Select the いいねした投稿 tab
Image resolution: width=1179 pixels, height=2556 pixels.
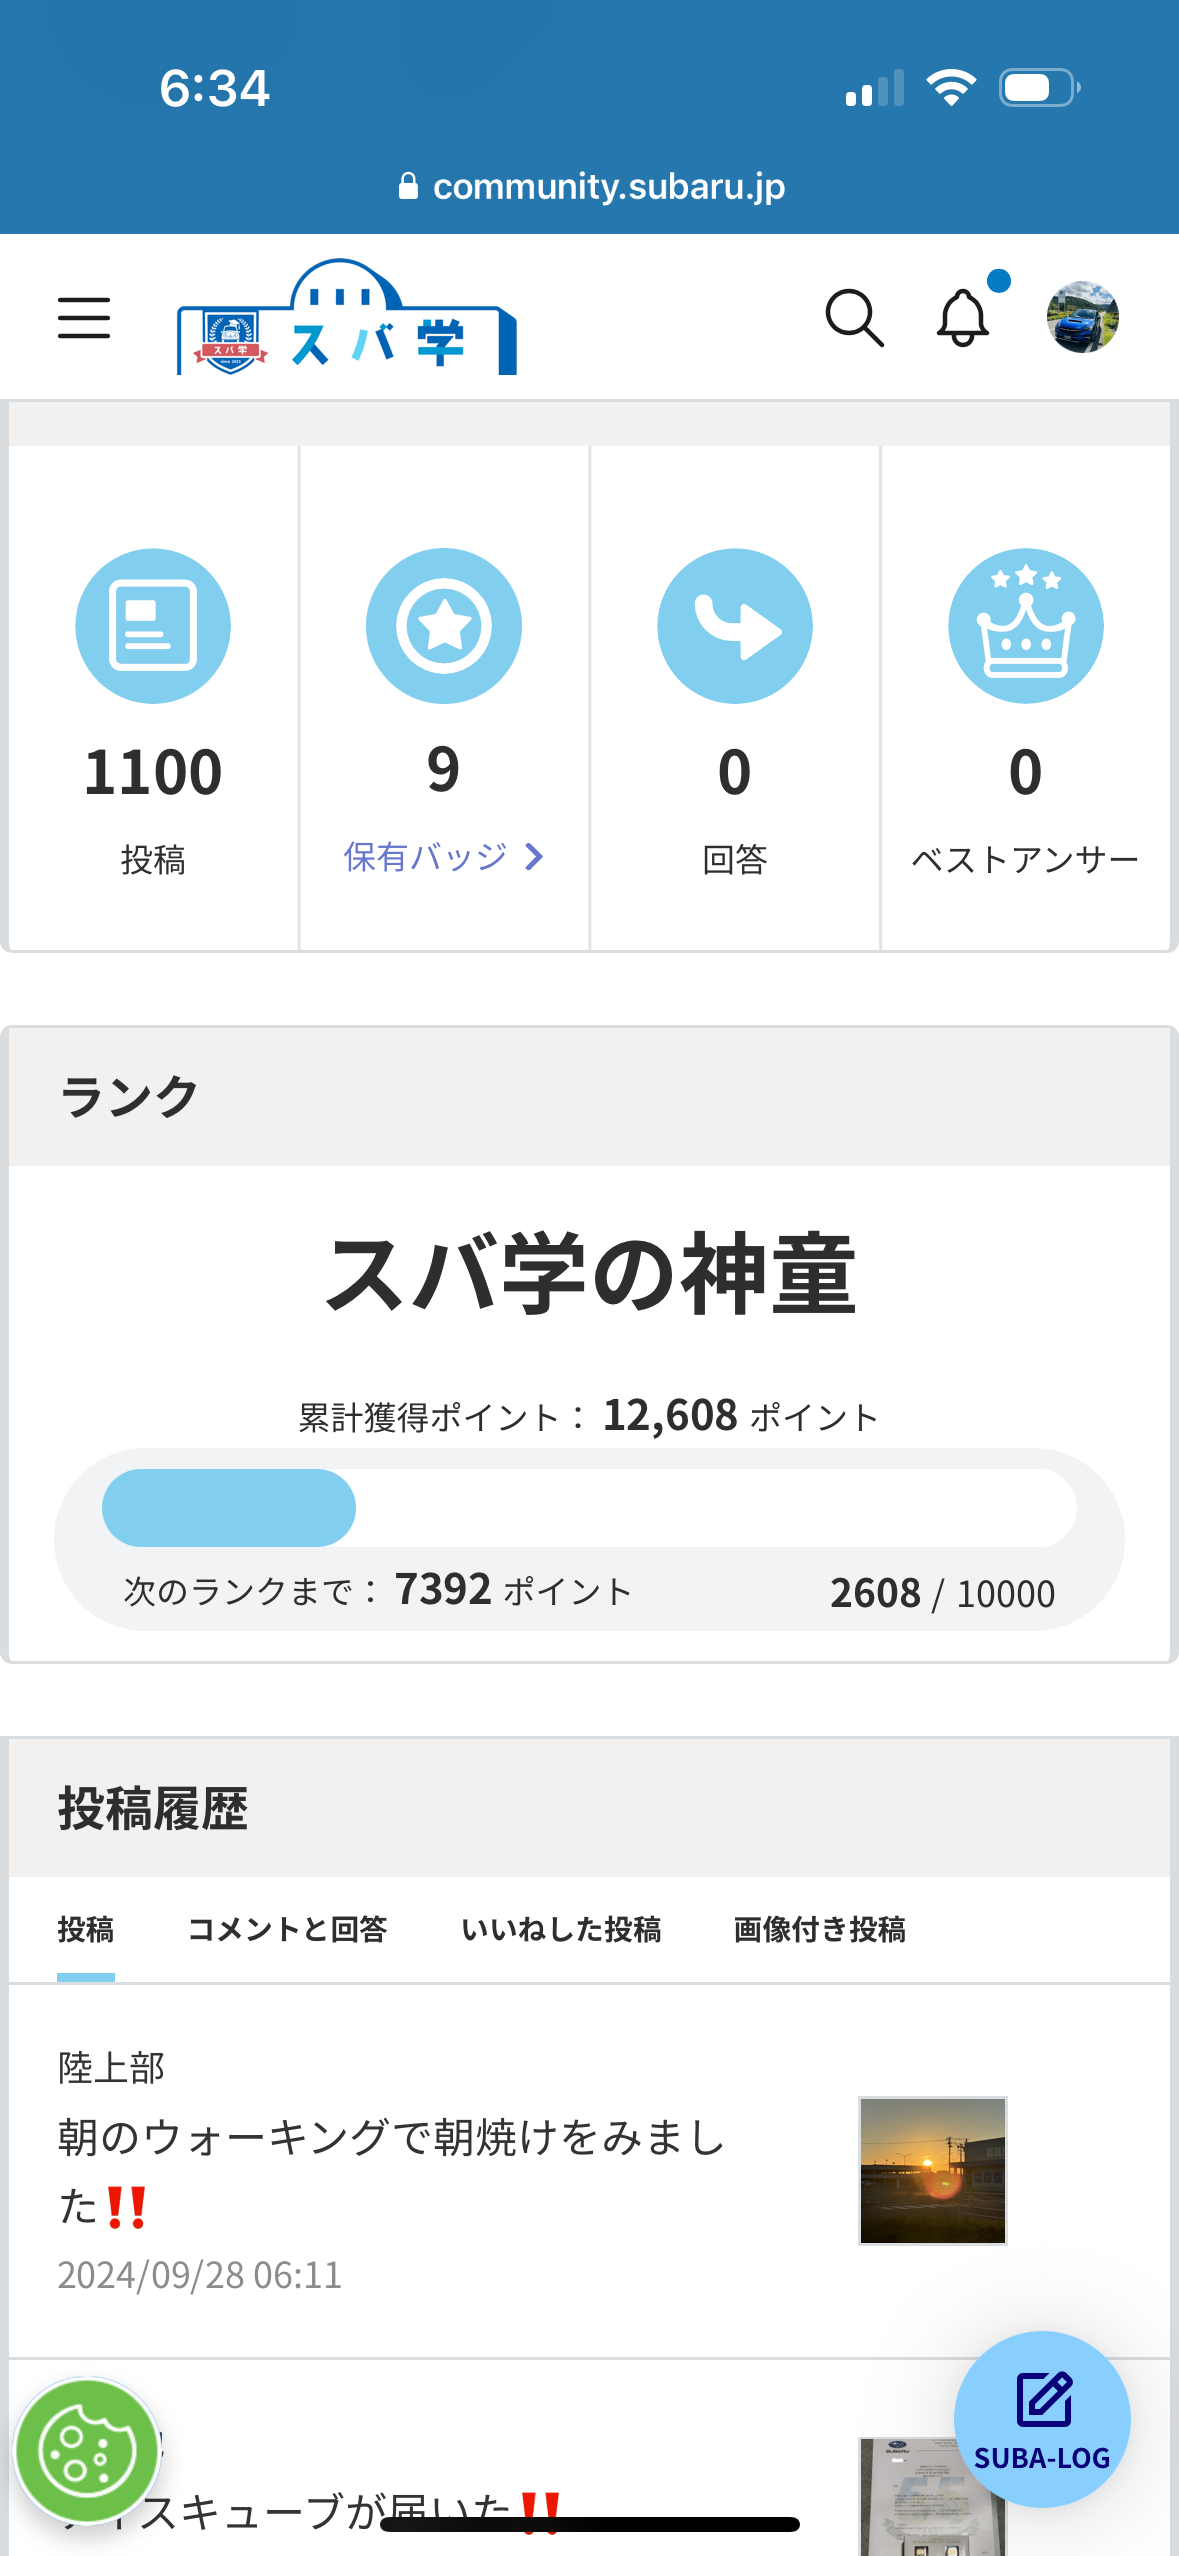coord(561,1930)
